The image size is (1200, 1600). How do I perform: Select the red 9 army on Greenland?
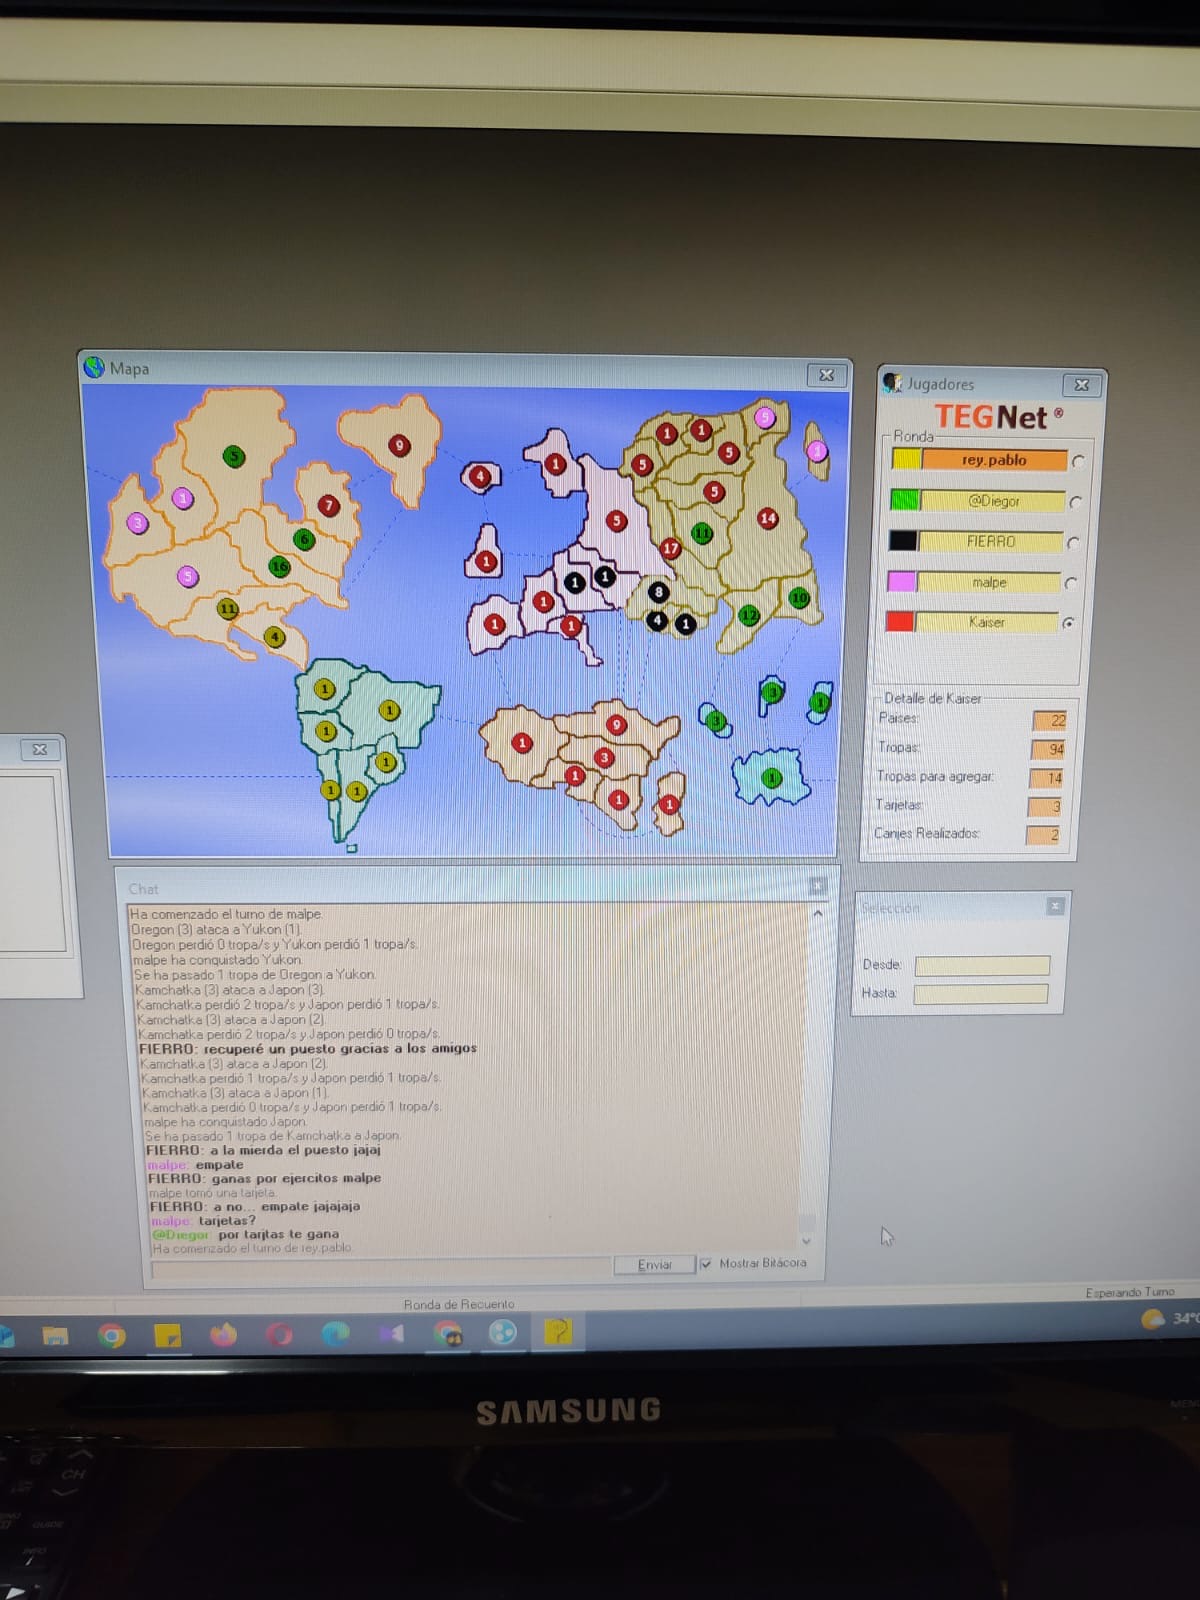point(399,445)
